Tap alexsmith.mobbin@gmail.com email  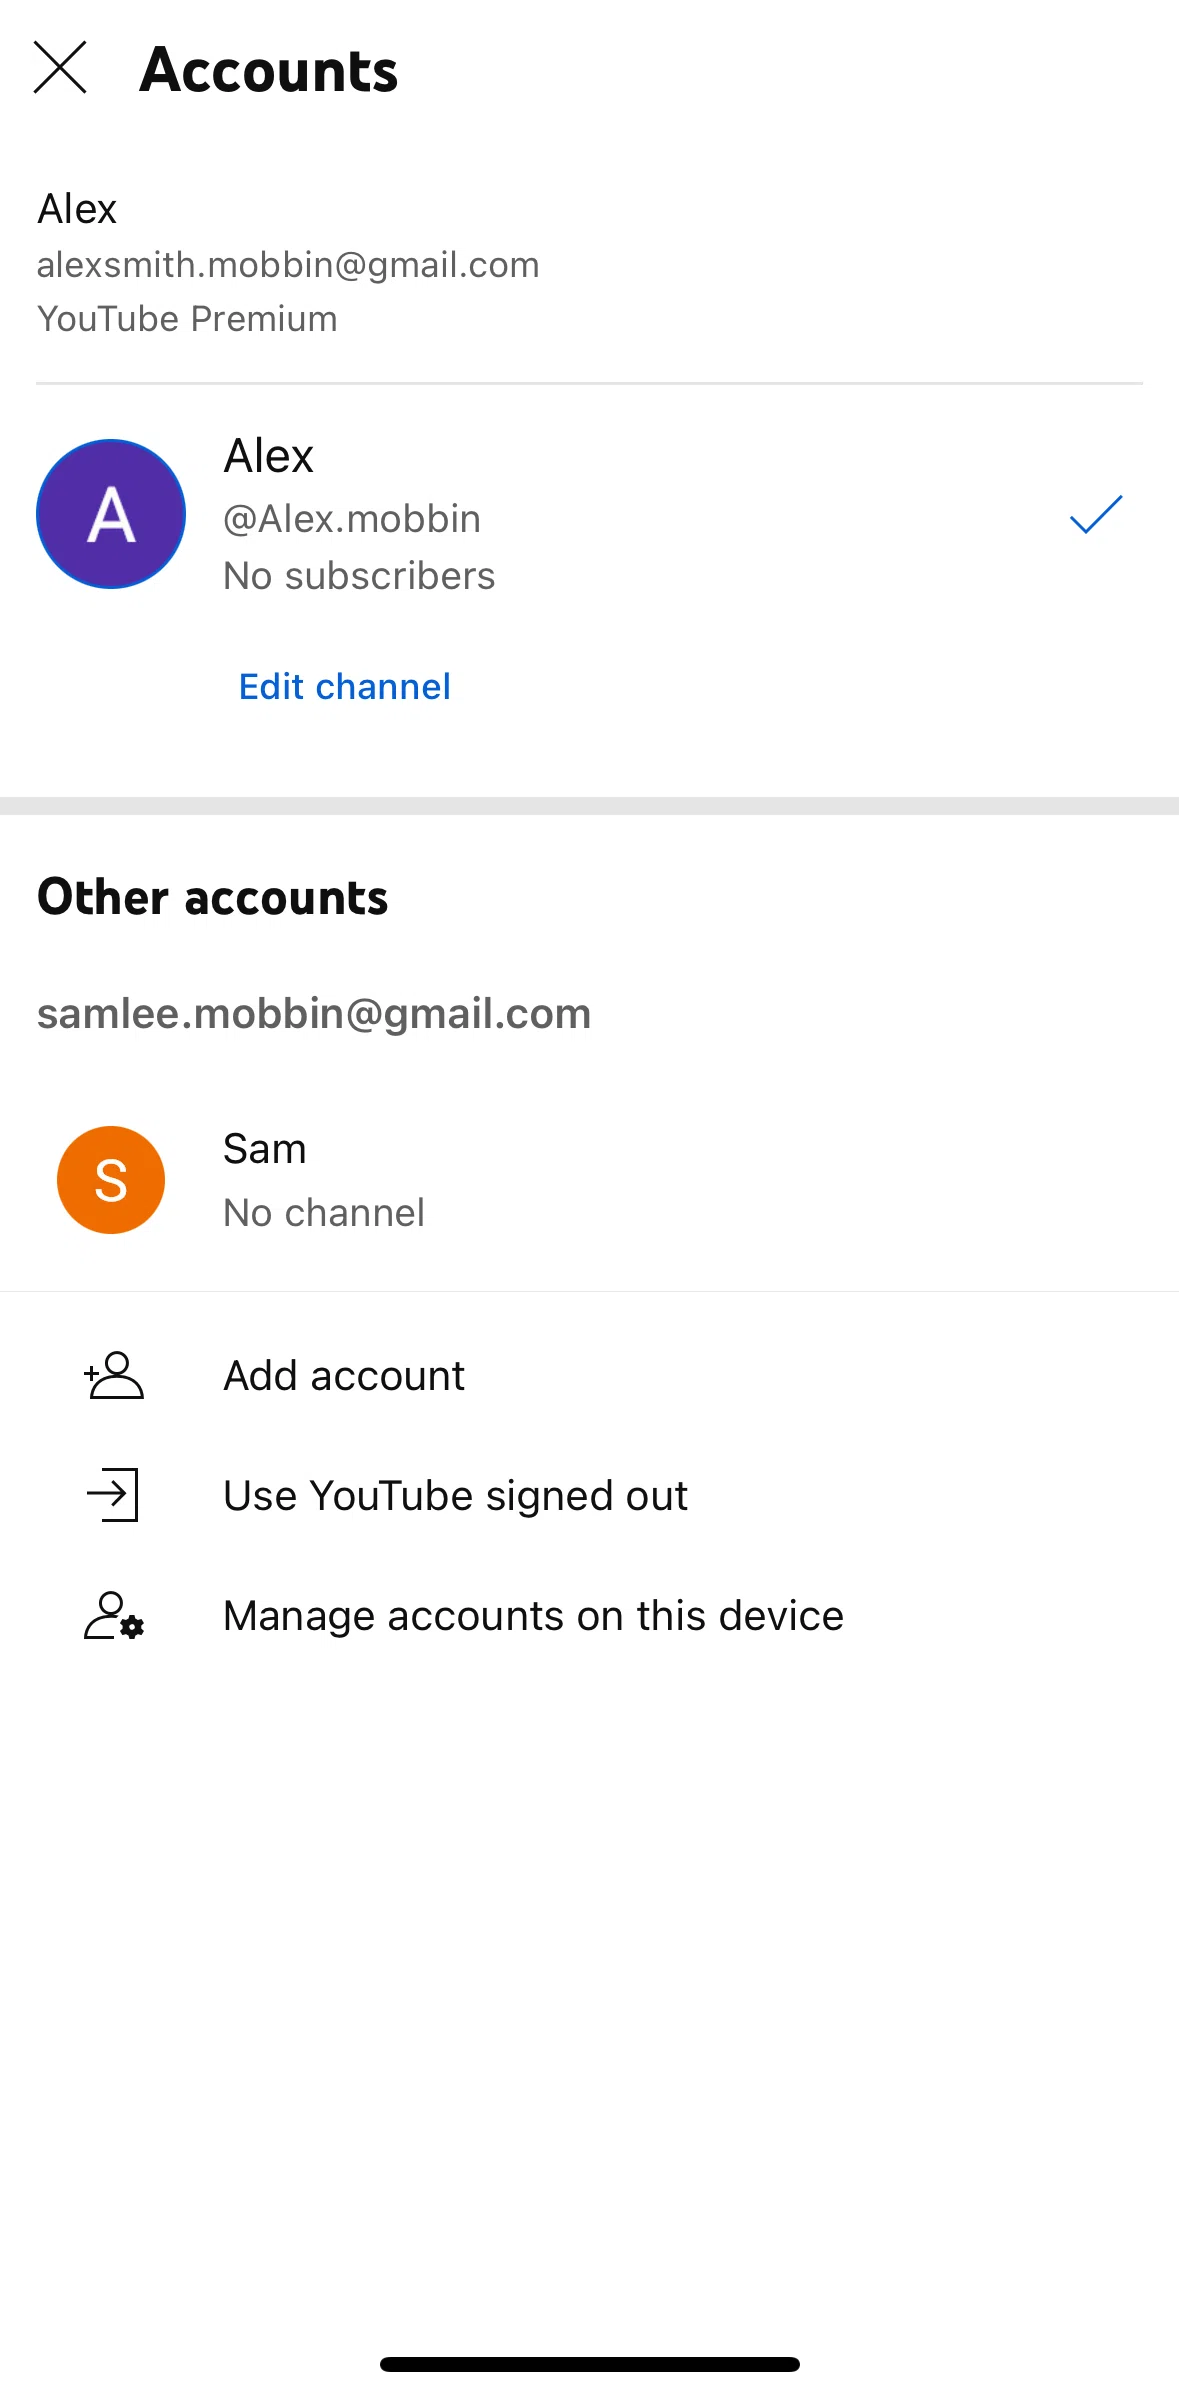pyautogui.click(x=288, y=265)
